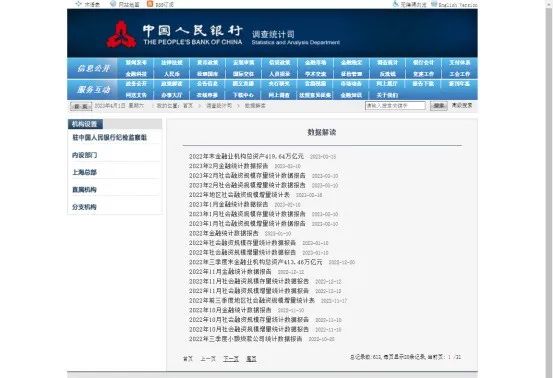The image size is (553, 378).
Task: Click the 网站地图 globe icon
Action: click(113, 4)
